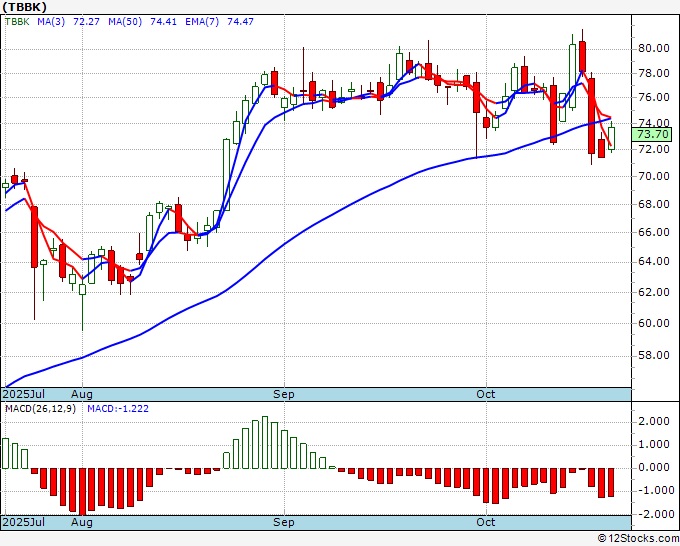Click the -2.000 MACD axis label
This screenshot has width=680, height=546.
tap(655, 514)
